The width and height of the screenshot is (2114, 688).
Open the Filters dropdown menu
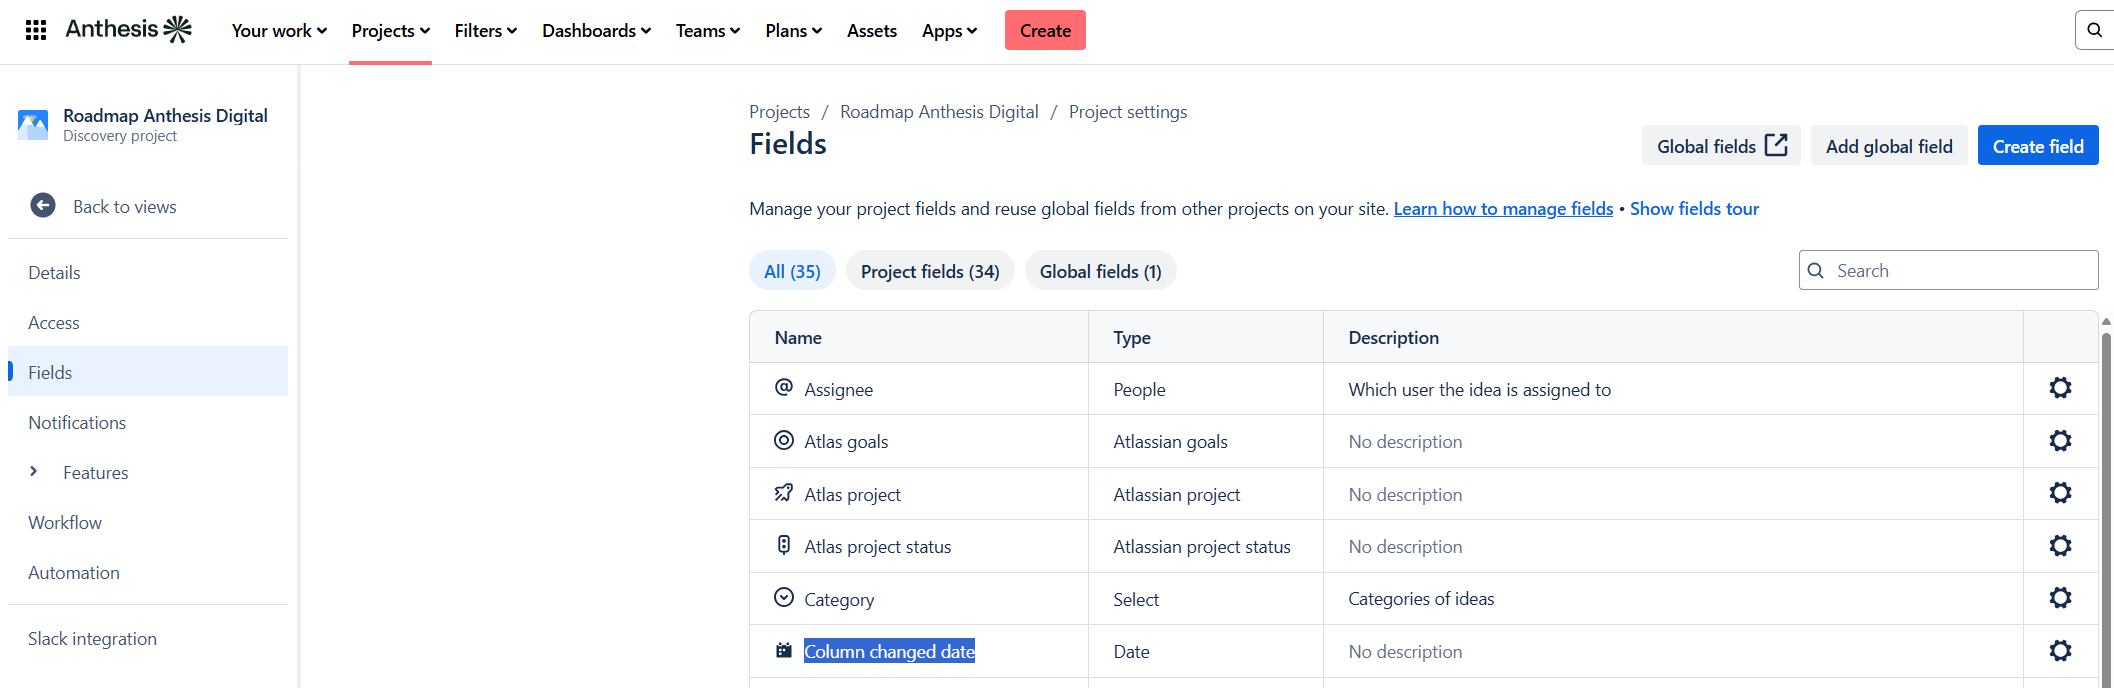click(x=486, y=31)
